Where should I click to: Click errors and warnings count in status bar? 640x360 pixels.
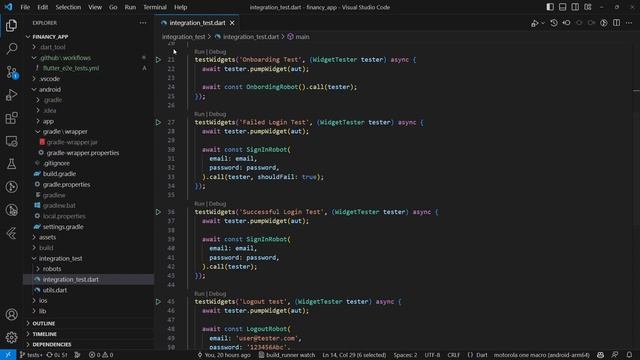point(101,355)
